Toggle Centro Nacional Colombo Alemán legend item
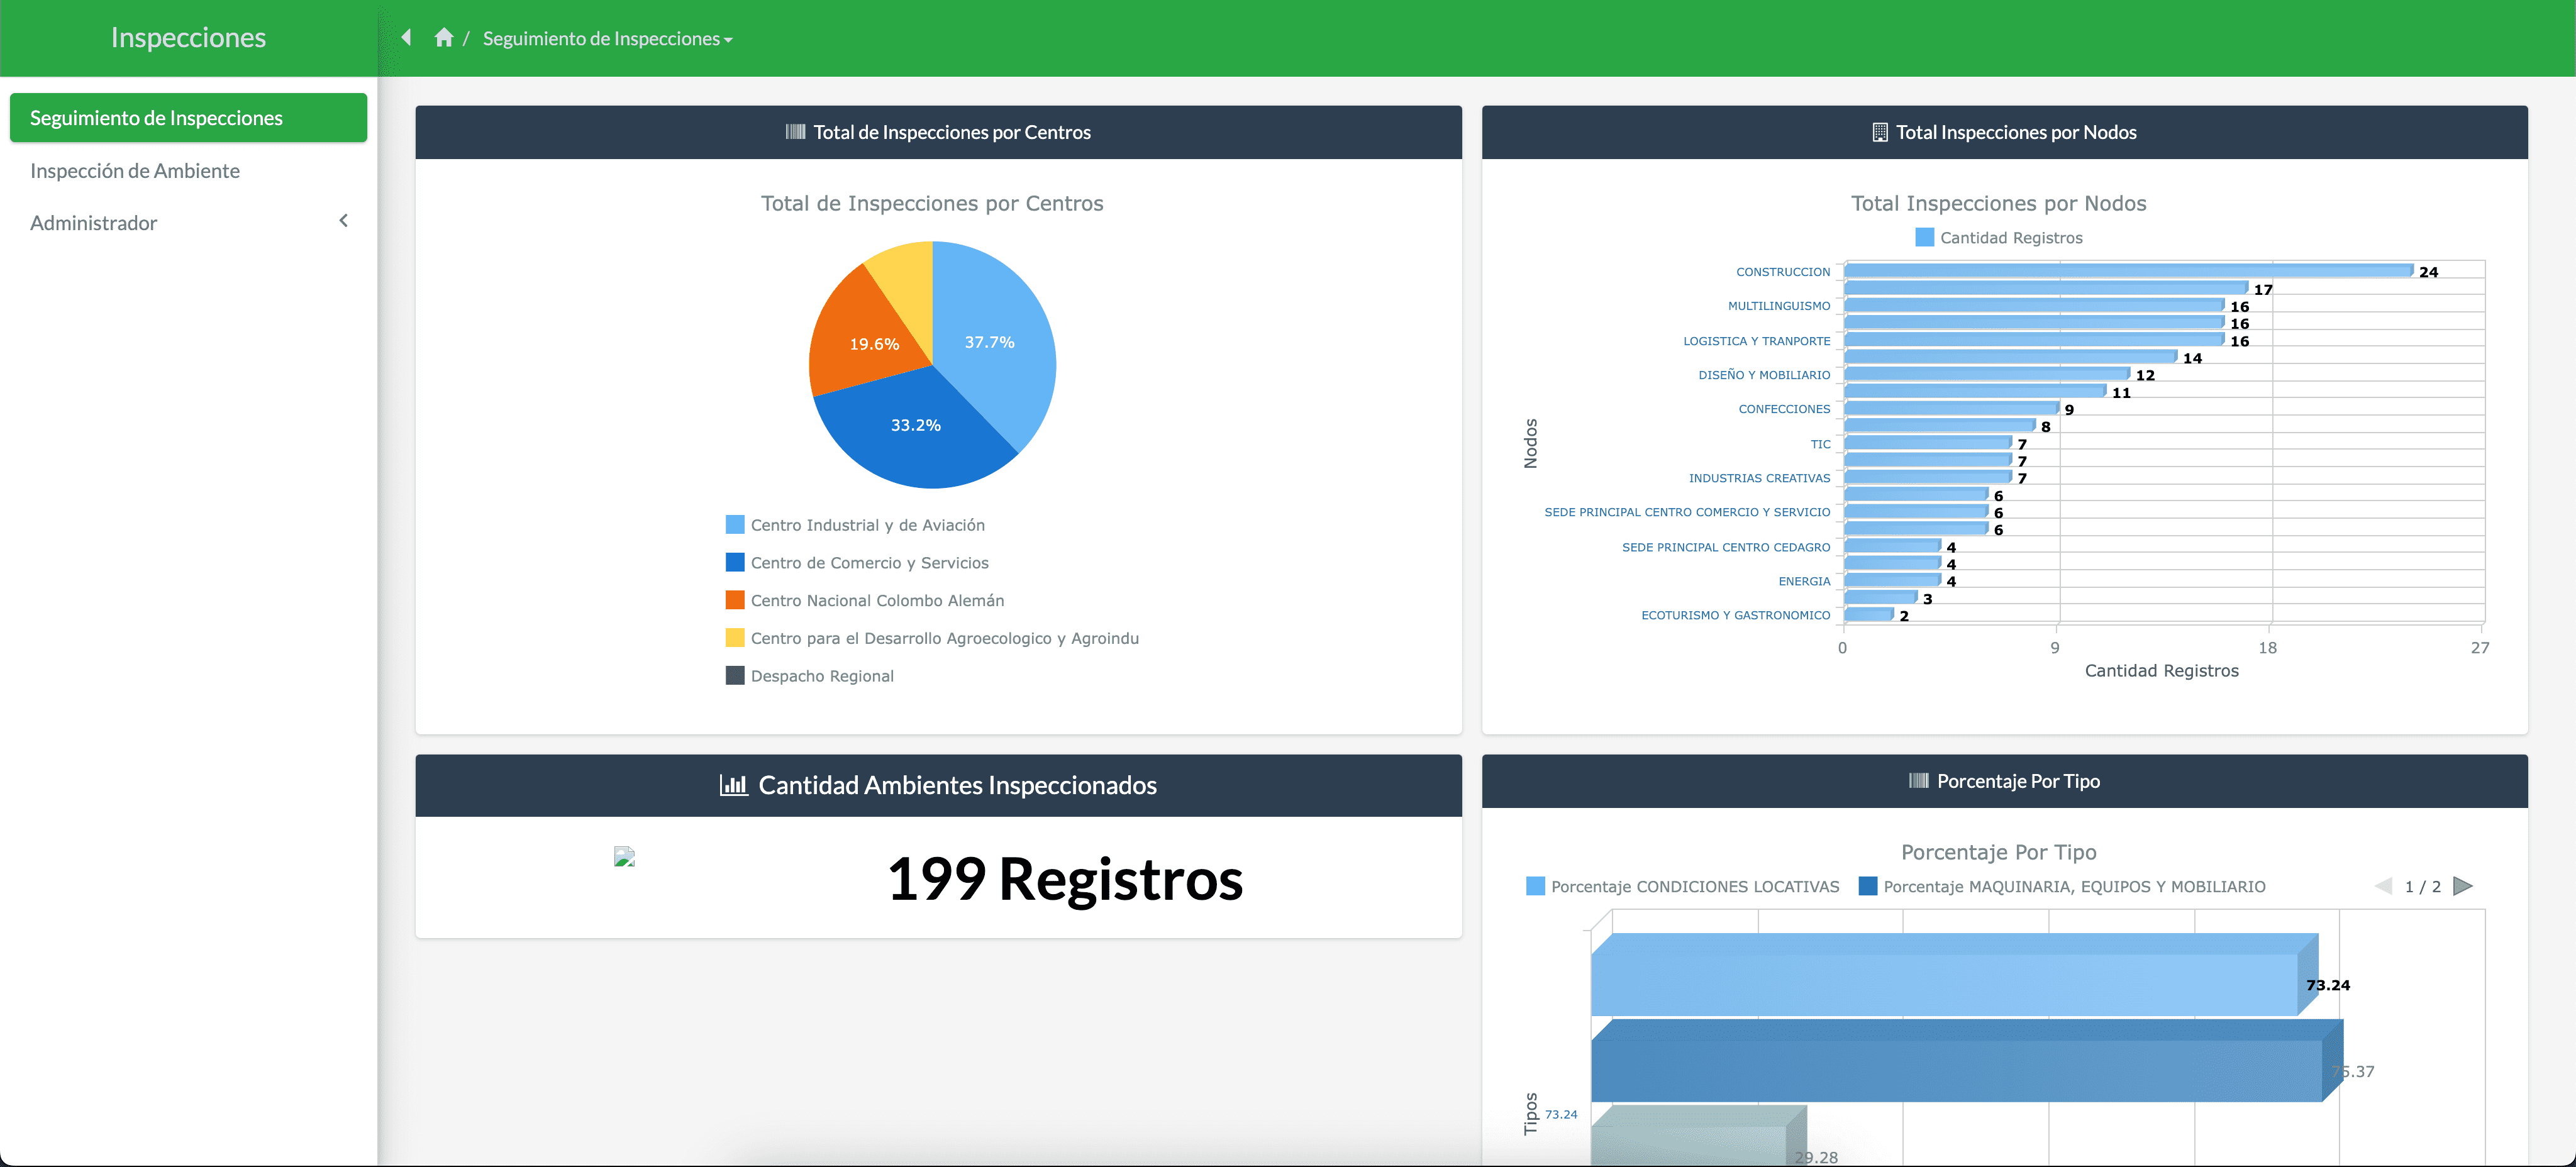Image resolution: width=2576 pixels, height=1167 pixels. [876, 600]
